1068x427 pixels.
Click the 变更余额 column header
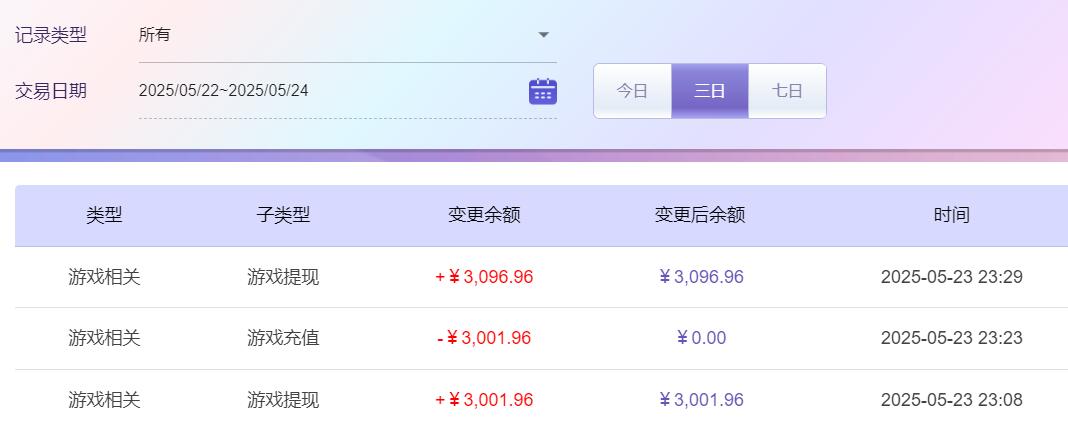coord(484,215)
